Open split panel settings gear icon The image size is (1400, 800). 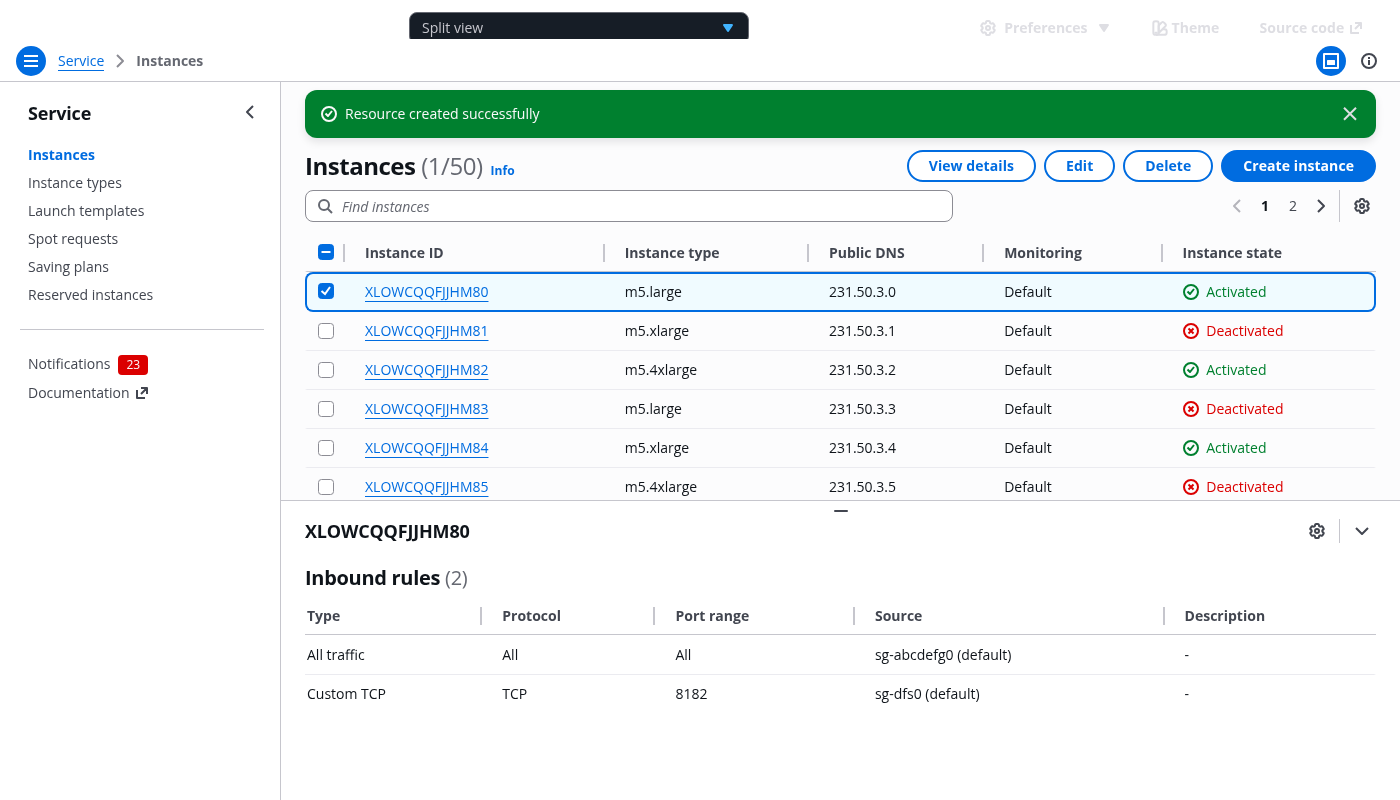pos(1317,531)
